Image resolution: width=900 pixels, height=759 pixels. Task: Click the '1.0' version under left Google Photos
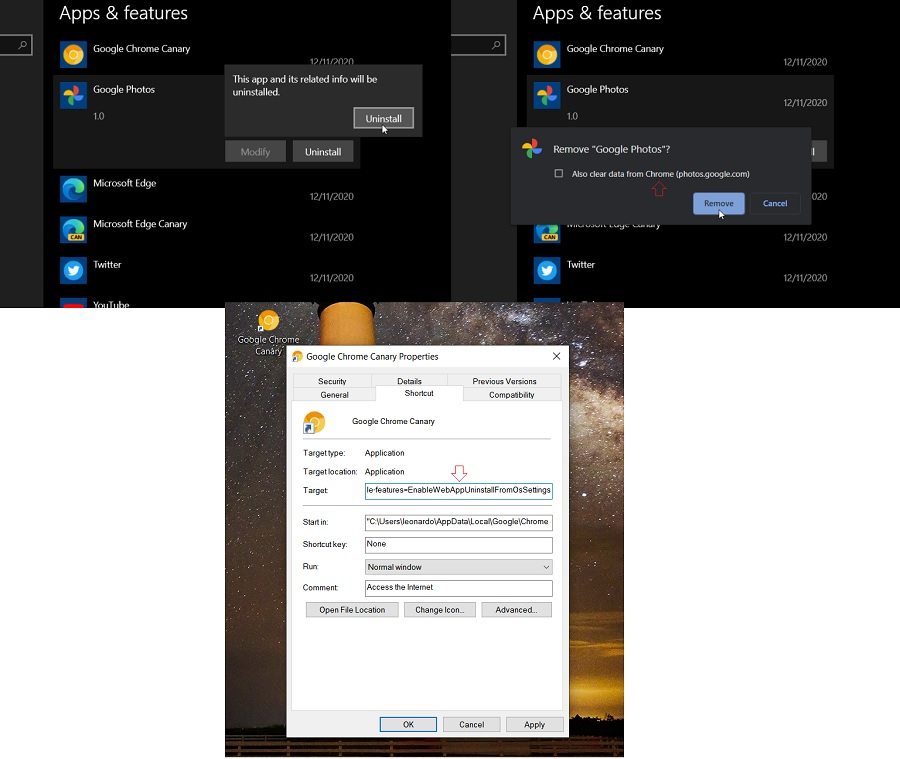tap(99, 116)
